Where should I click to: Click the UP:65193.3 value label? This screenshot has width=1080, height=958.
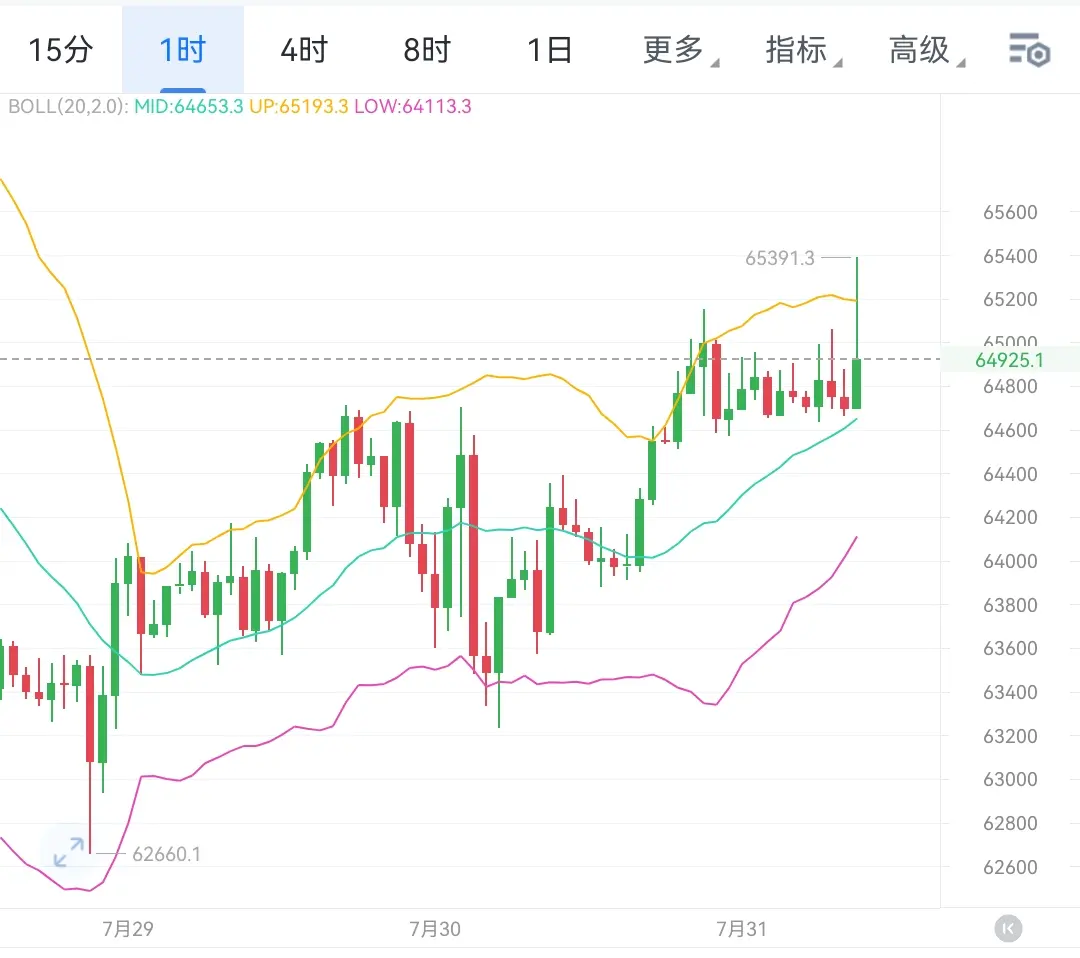(x=298, y=107)
